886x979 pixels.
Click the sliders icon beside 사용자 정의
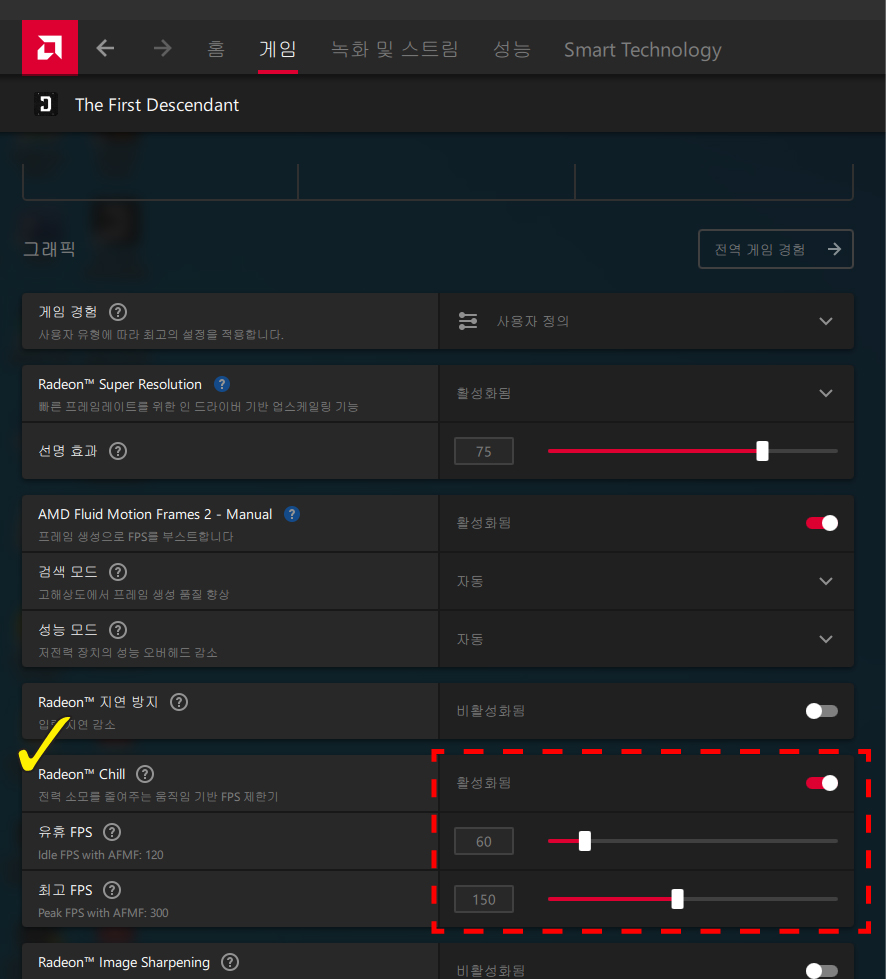click(x=468, y=321)
